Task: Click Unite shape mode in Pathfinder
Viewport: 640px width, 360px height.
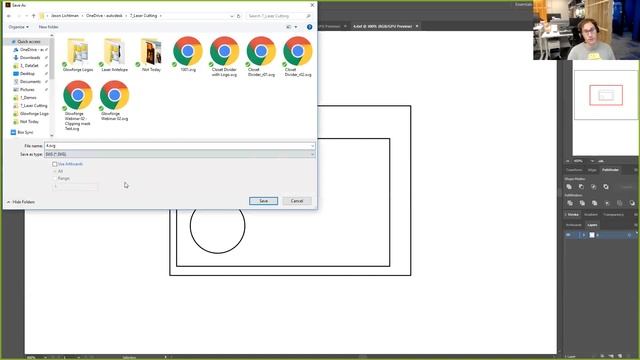Action: [x=569, y=187]
